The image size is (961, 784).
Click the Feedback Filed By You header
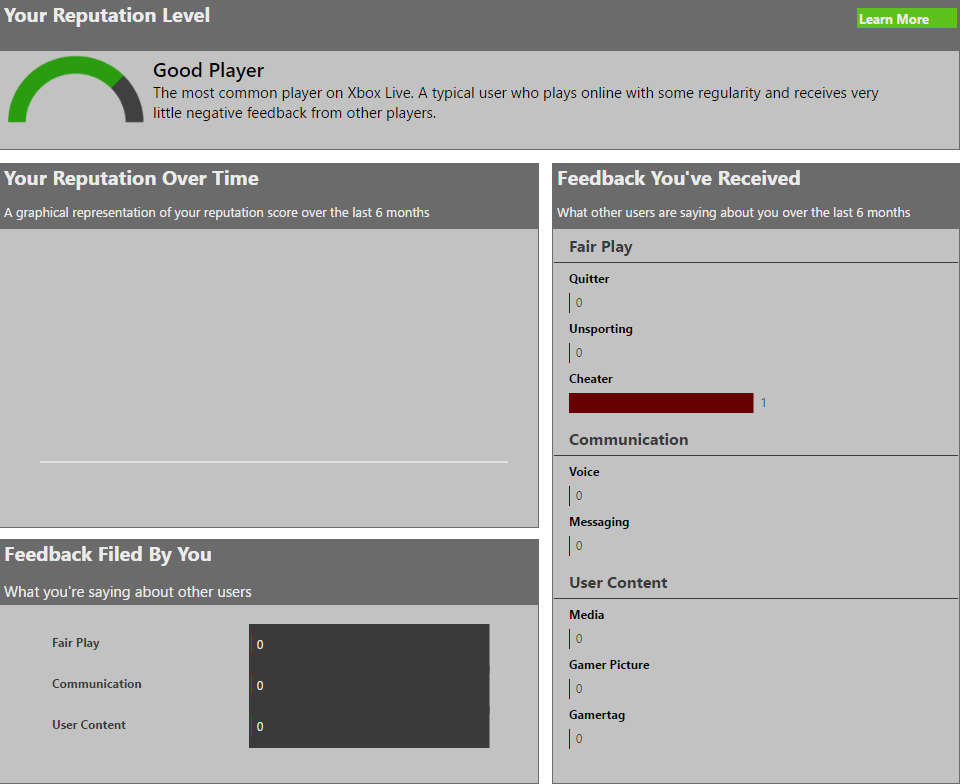click(107, 554)
